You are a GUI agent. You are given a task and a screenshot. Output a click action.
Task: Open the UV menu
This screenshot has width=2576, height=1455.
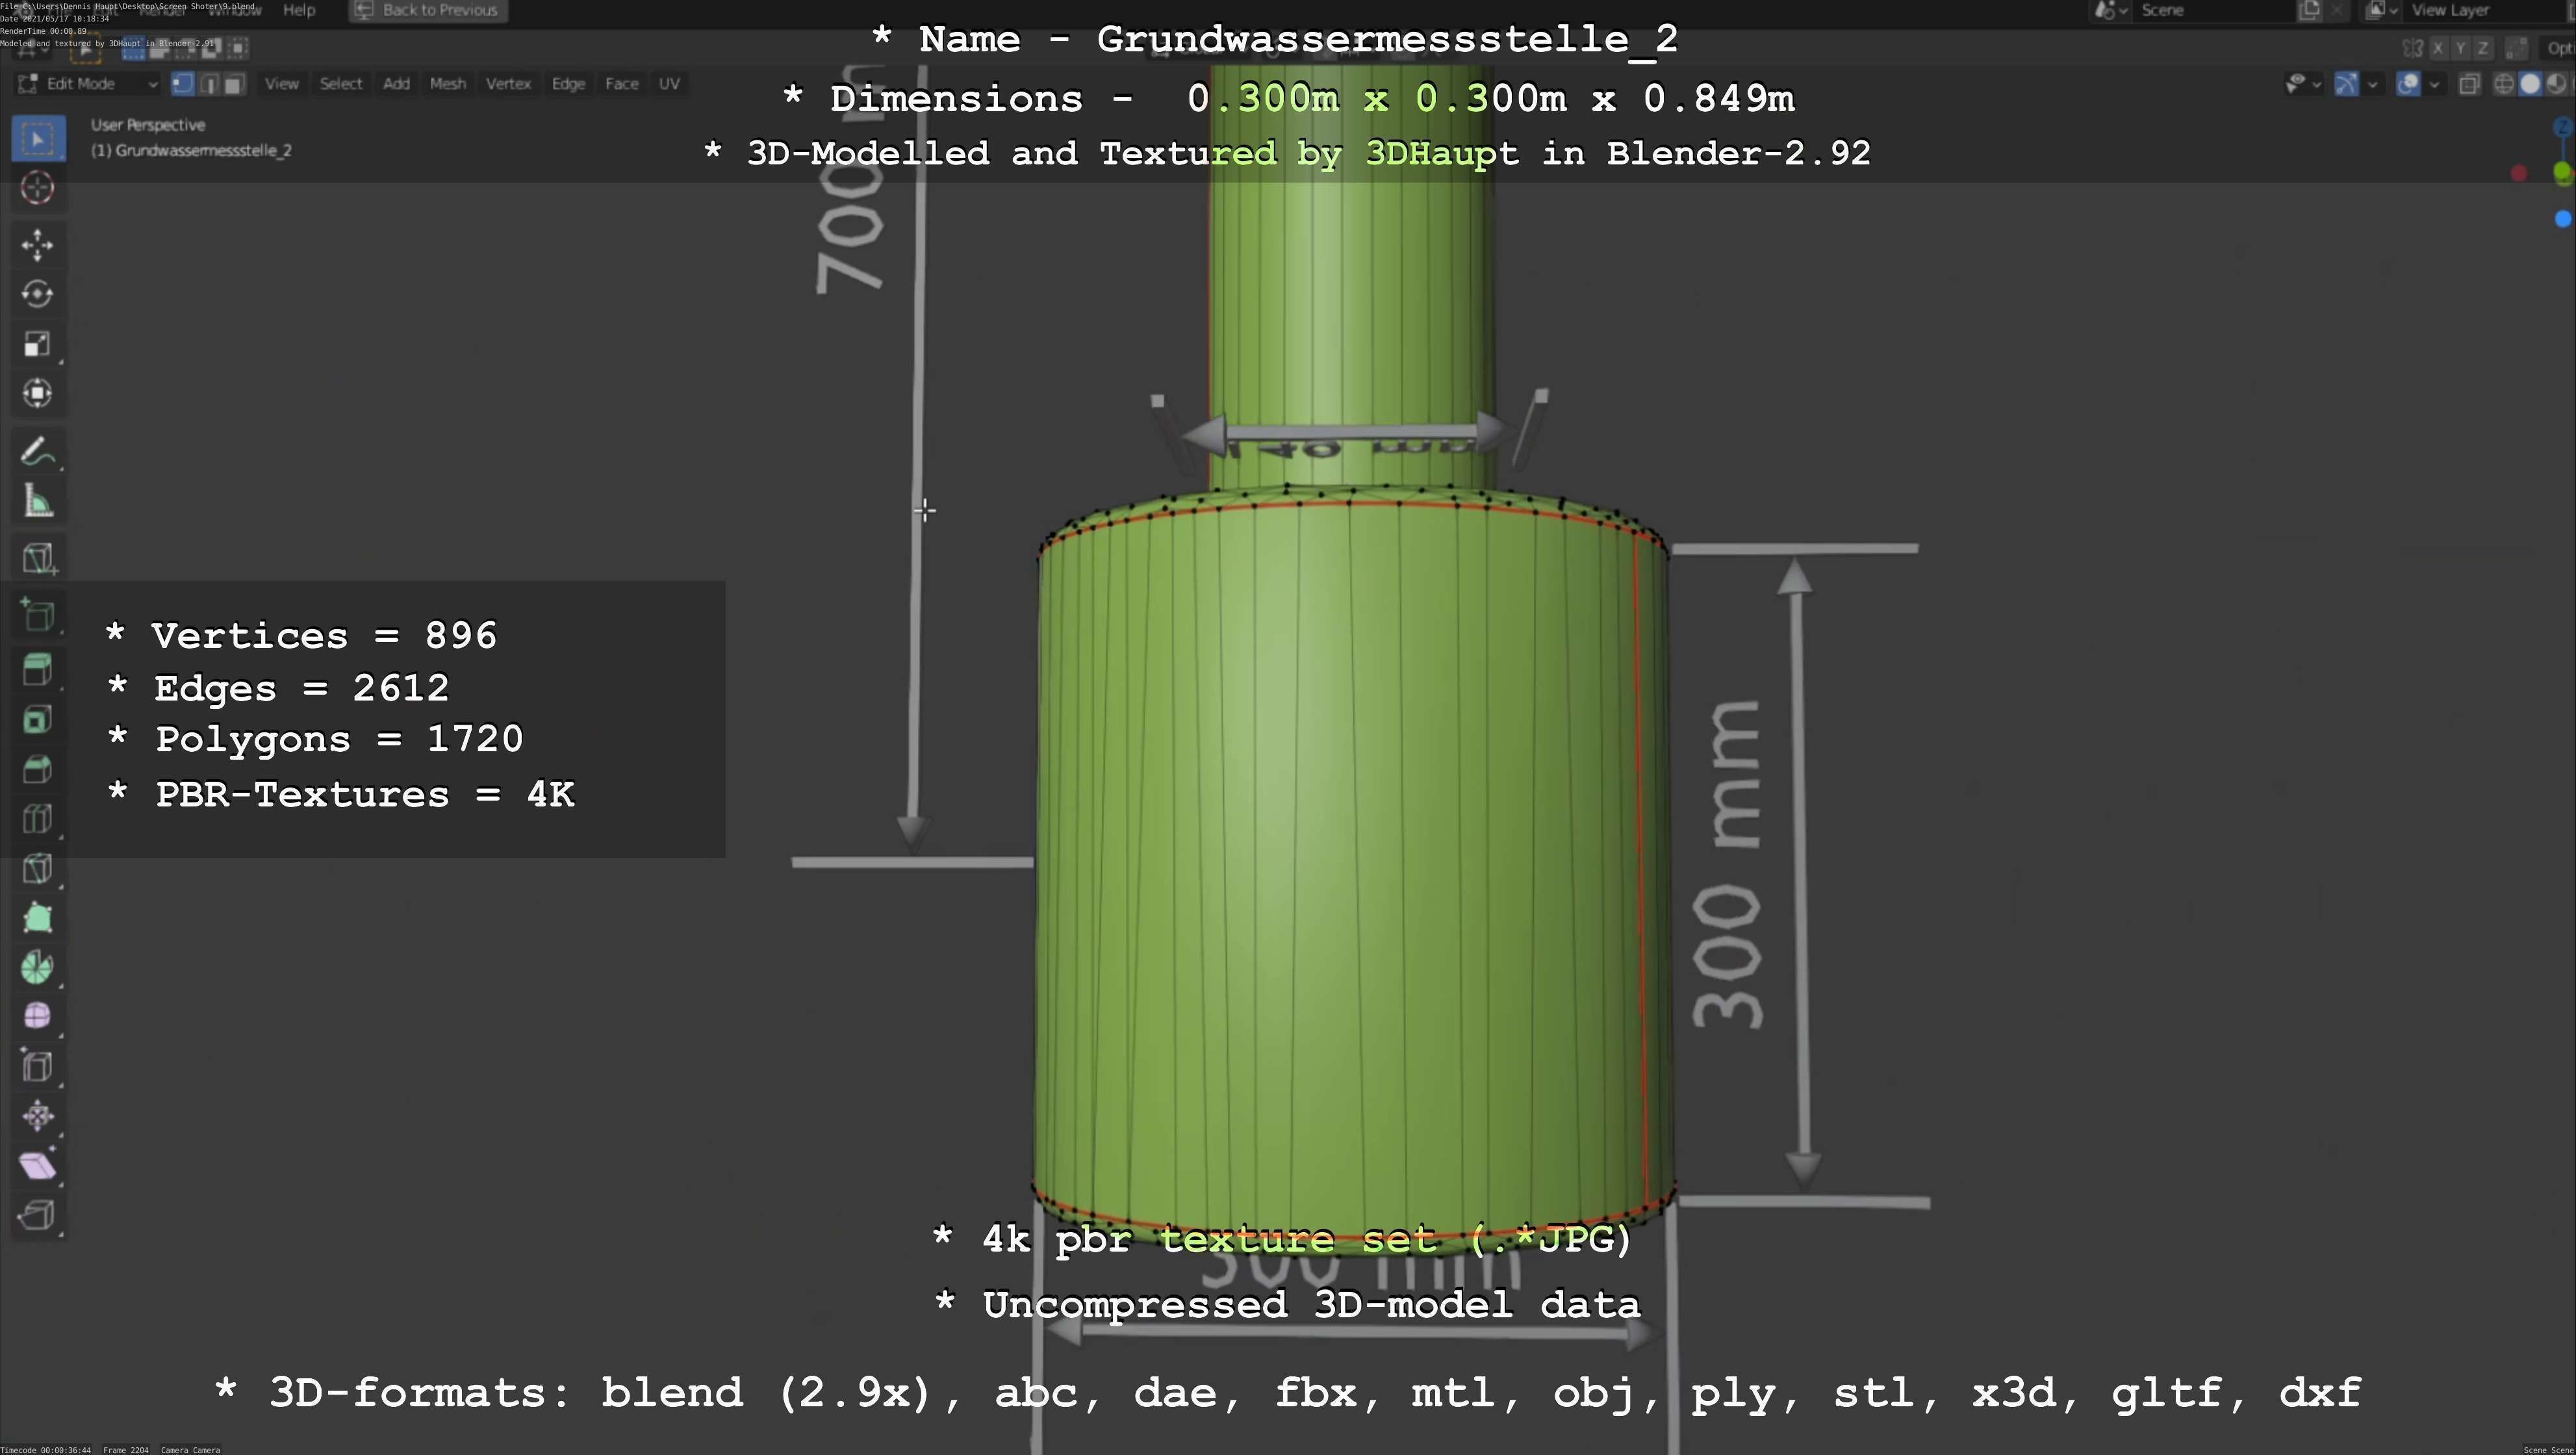669,84
